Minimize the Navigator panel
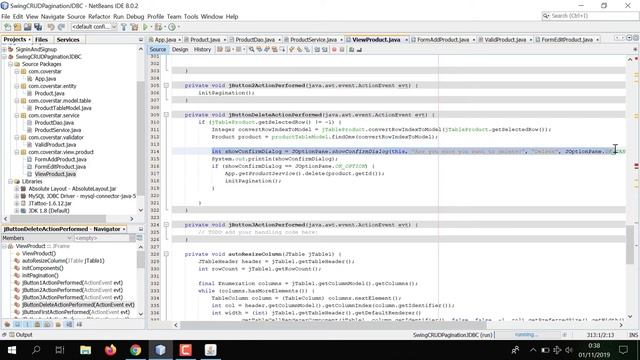The width and height of the screenshot is (640, 360). tap(141, 229)
